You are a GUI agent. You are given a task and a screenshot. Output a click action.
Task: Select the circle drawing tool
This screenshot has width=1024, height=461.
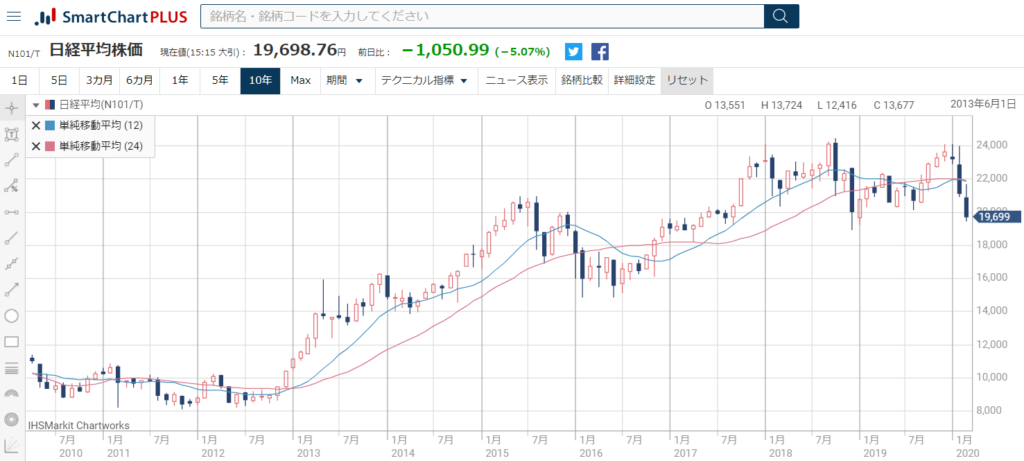pos(12,316)
